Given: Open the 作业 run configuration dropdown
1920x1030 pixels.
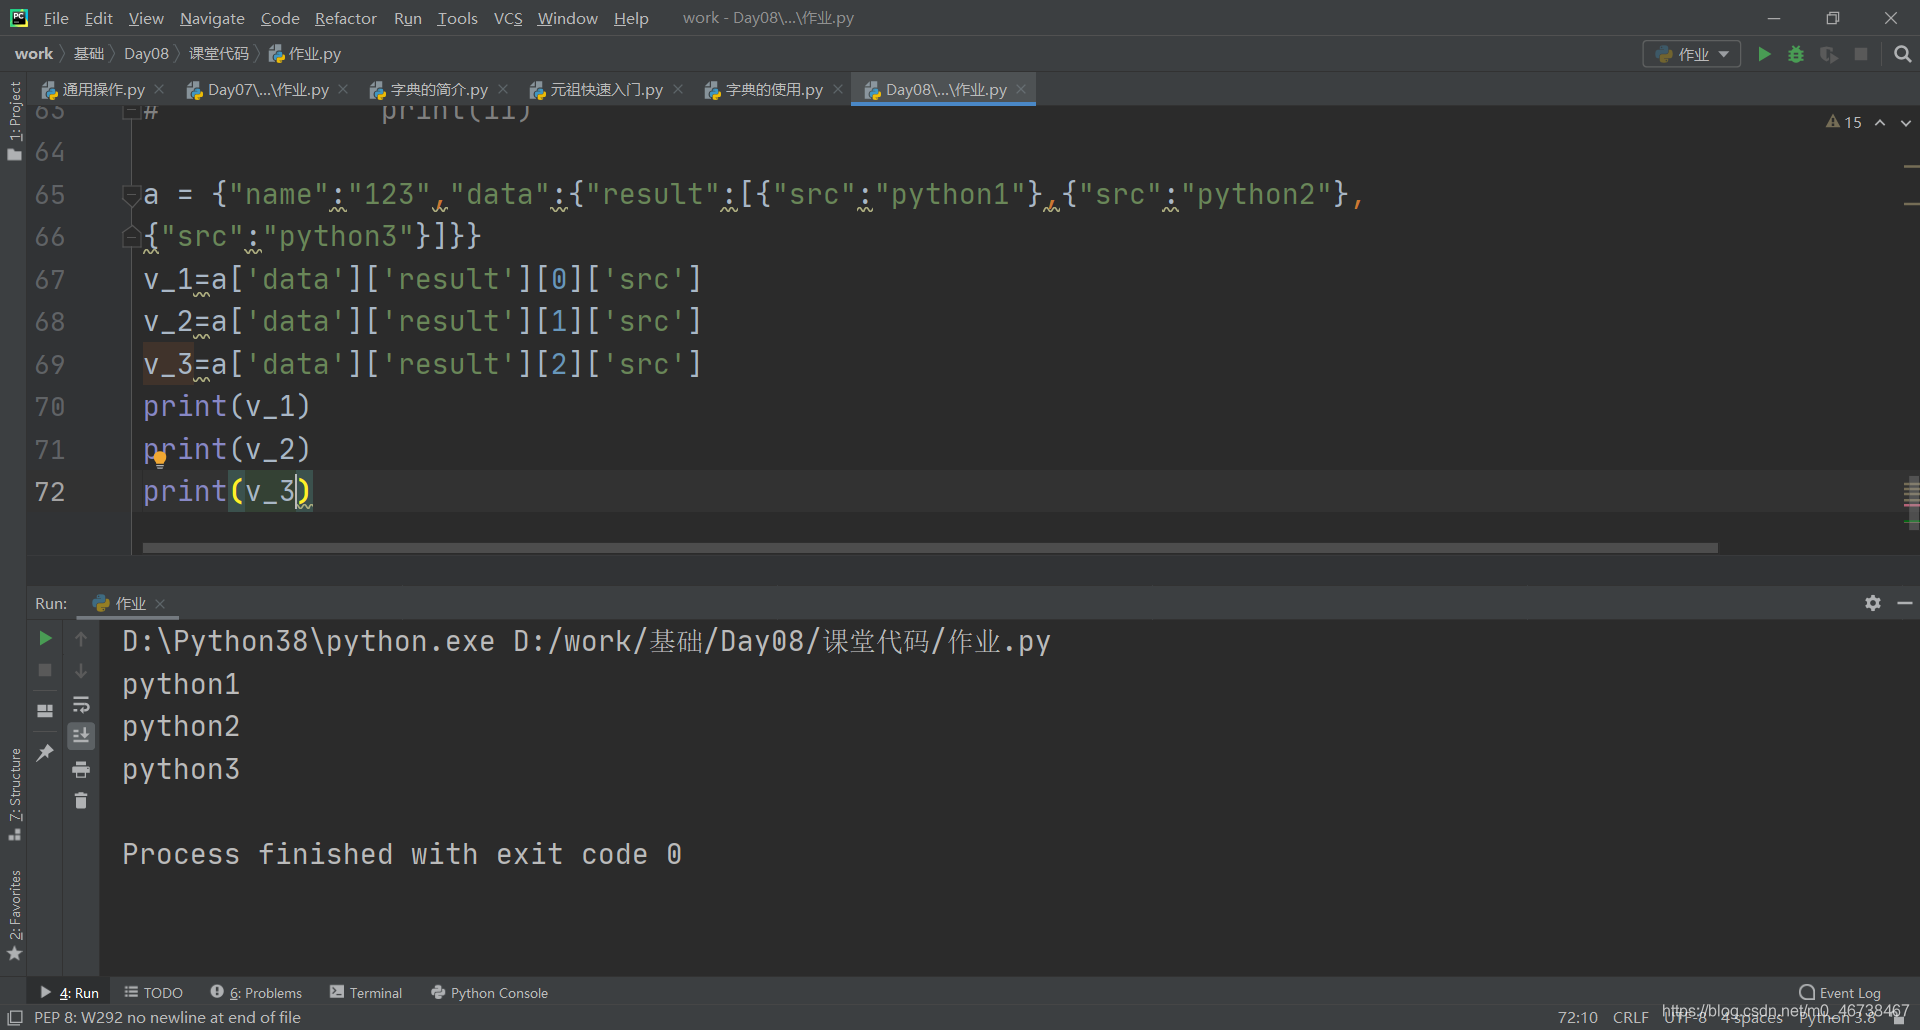Looking at the screenshot, I should 1692,54.
